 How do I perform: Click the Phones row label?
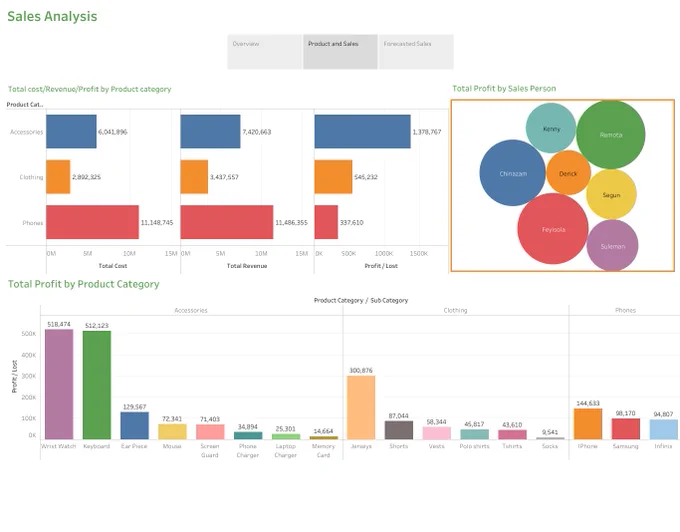click(x=33, y=222)
